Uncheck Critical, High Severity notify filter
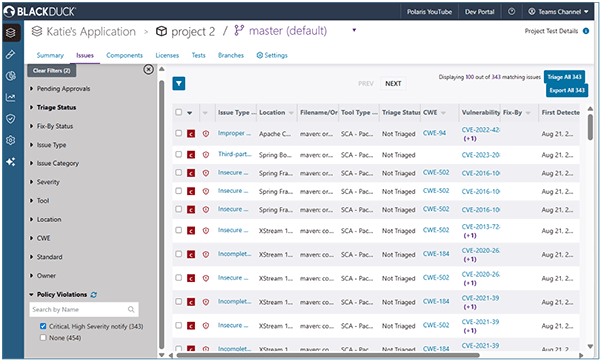The width and height of the screenshot is (600, 360). tap(43, 326)
